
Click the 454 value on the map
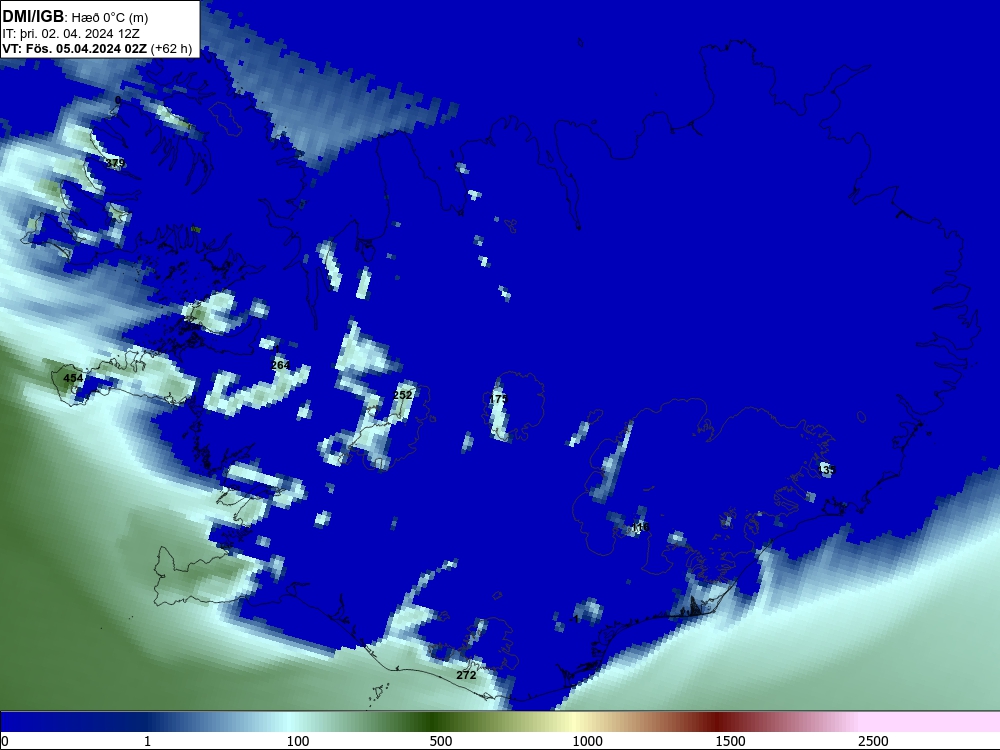[73, 378]
